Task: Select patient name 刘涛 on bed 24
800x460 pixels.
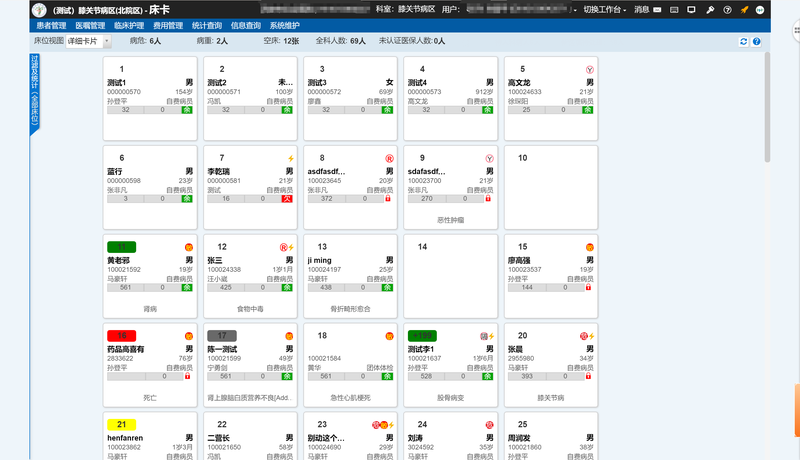Action: click(415, 438)
